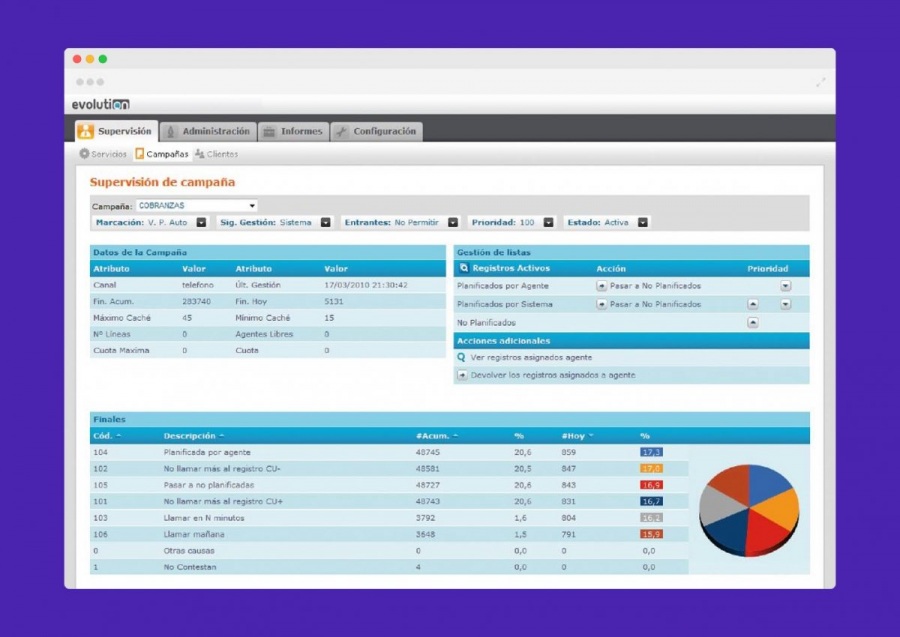
Task: Click the expand icon in browser bar
Action: click(821, 83)
